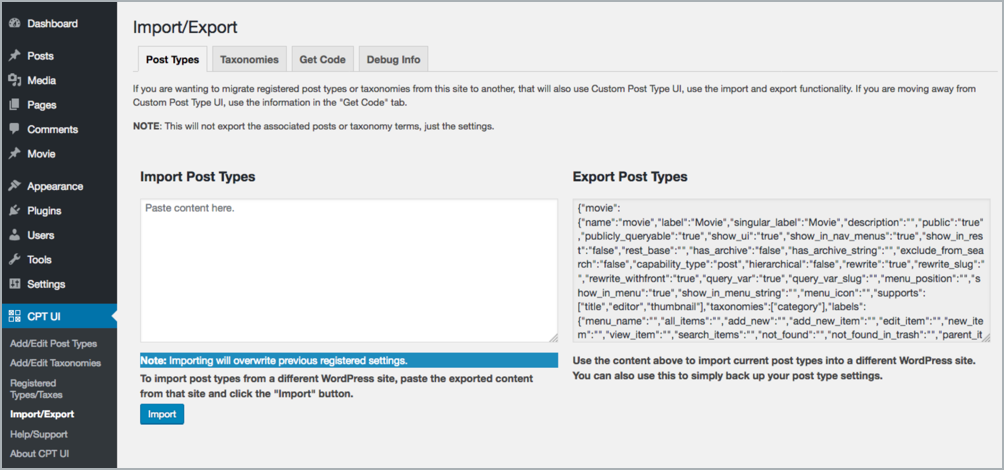
Task: Open the Help/Support submenu link
Action: (40, 436)
